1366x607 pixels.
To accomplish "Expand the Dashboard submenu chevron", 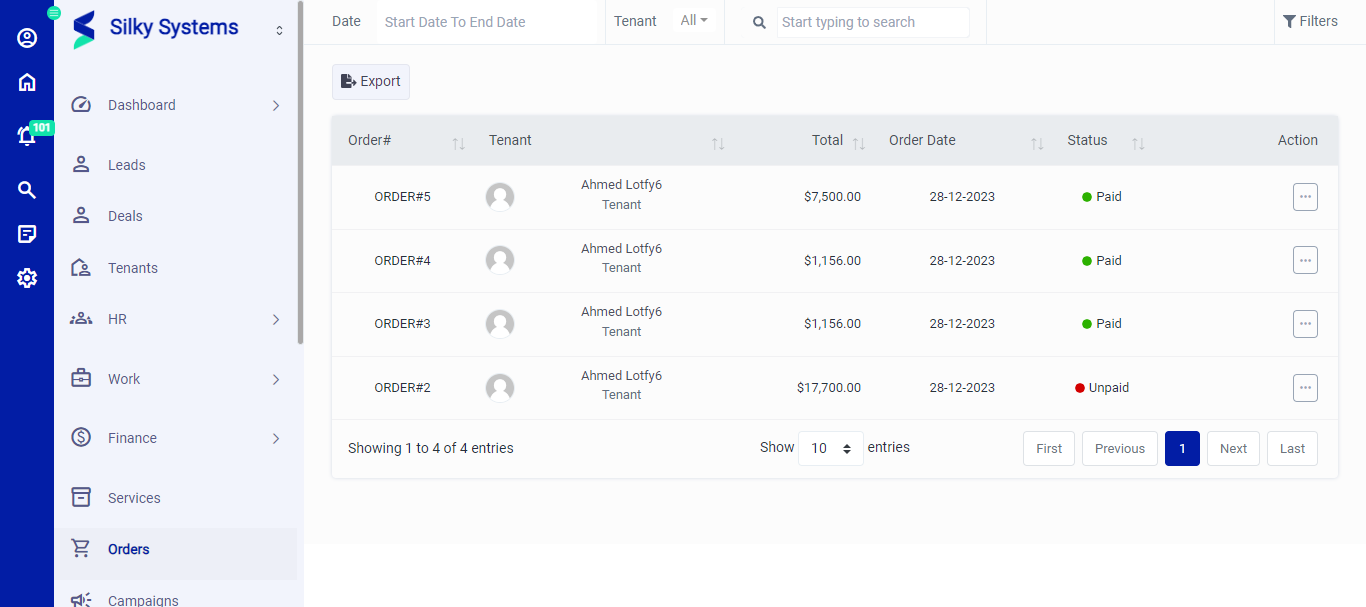I will click(276, 105).
